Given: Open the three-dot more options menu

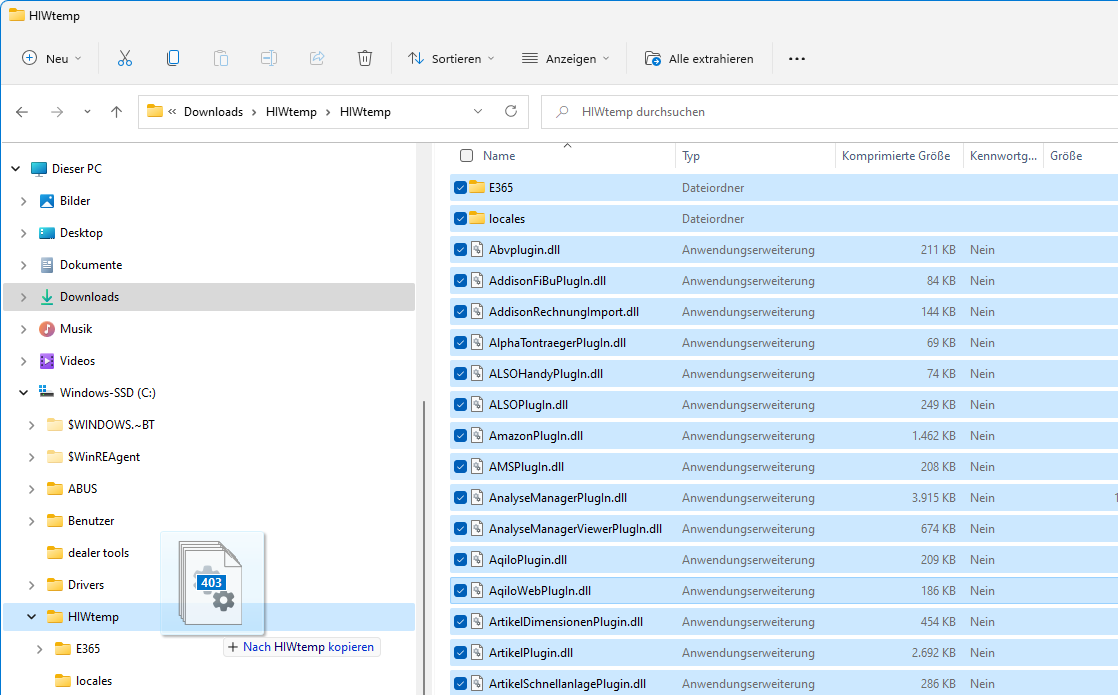Looking at the screenshot, I should tap(796, 59).
